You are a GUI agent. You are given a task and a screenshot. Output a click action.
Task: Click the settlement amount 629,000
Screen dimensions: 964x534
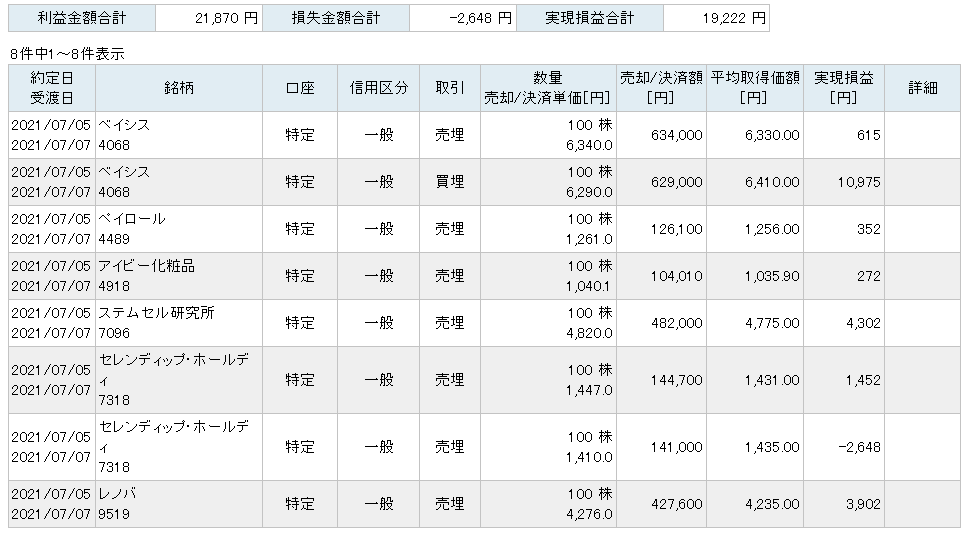point(662,182)
